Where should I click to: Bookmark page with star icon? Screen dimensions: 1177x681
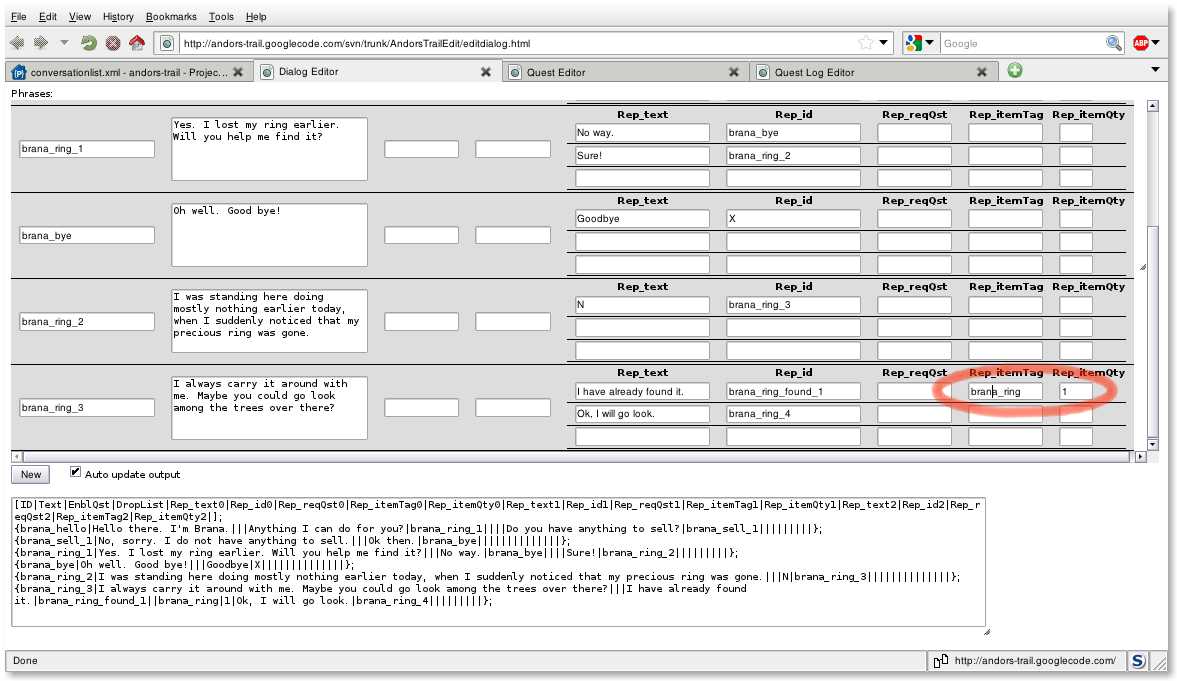[x=865, y=43]
